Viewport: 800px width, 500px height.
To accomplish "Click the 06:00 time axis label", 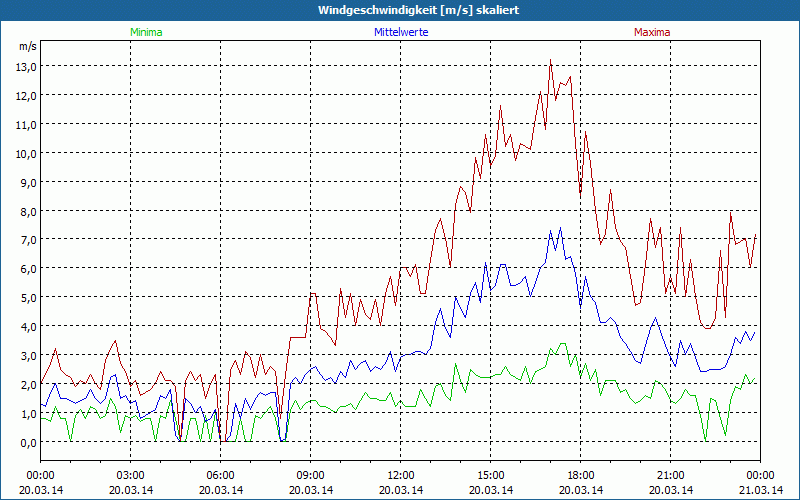I will [x=221, y=475].
